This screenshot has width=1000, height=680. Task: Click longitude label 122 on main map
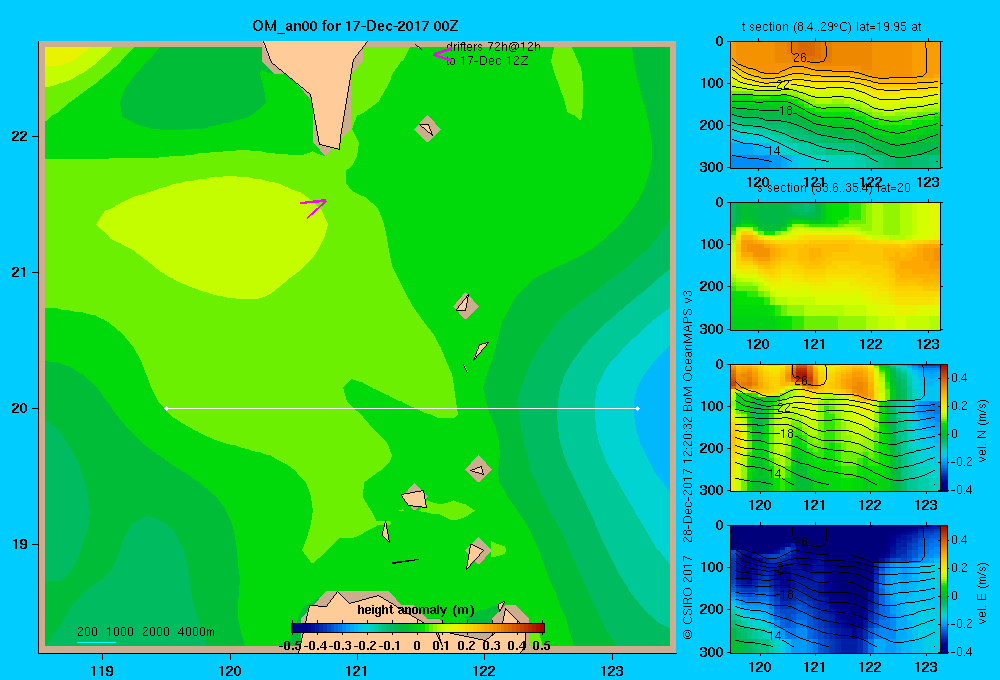[x=484, y=670]
